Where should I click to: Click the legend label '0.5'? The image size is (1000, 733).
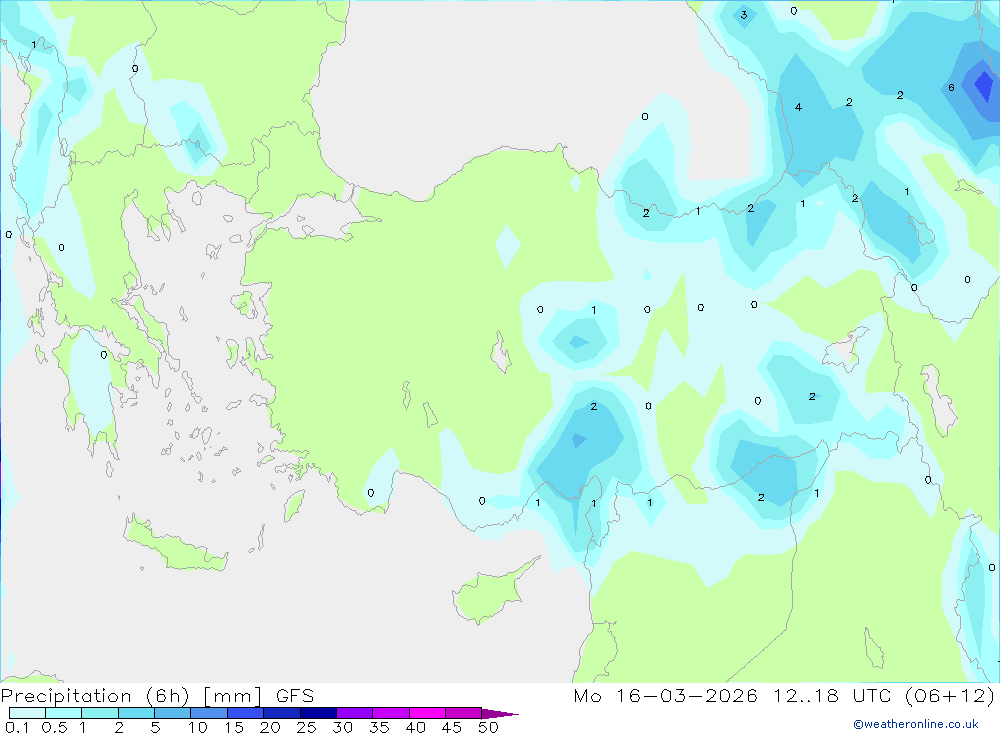click(x=54, y=727)
